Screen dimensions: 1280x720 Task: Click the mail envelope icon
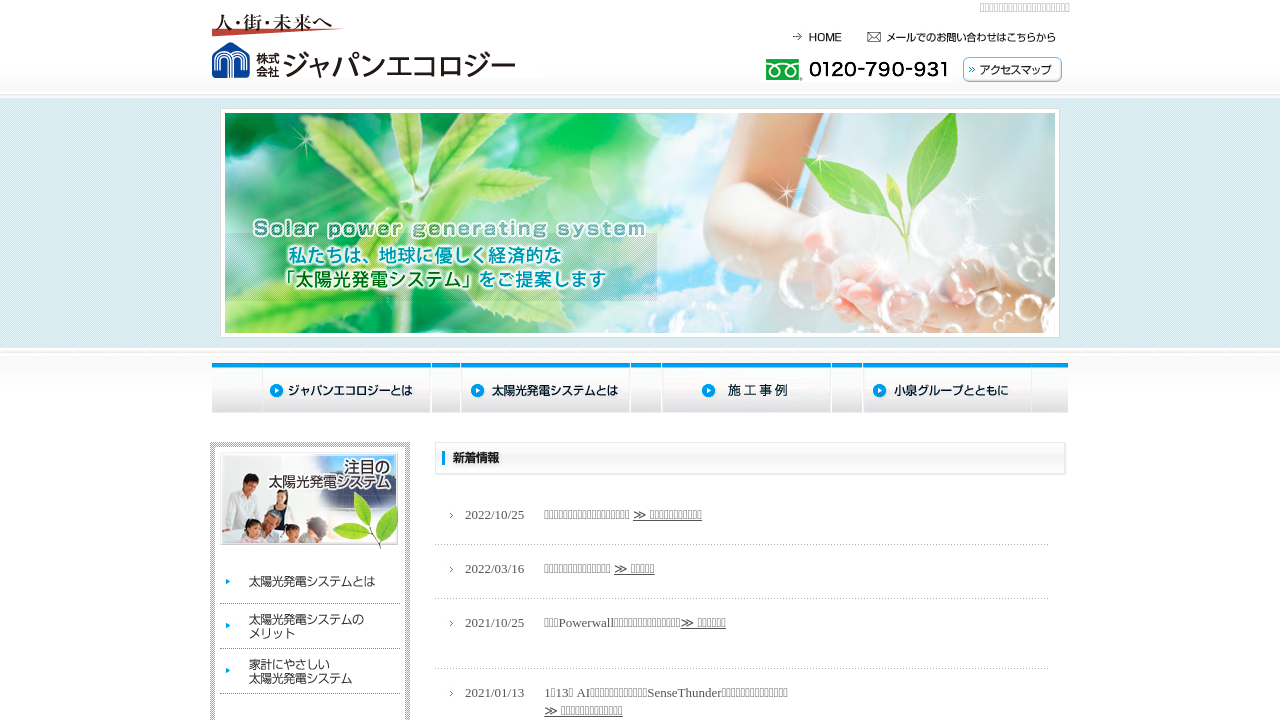click(874, 37)
